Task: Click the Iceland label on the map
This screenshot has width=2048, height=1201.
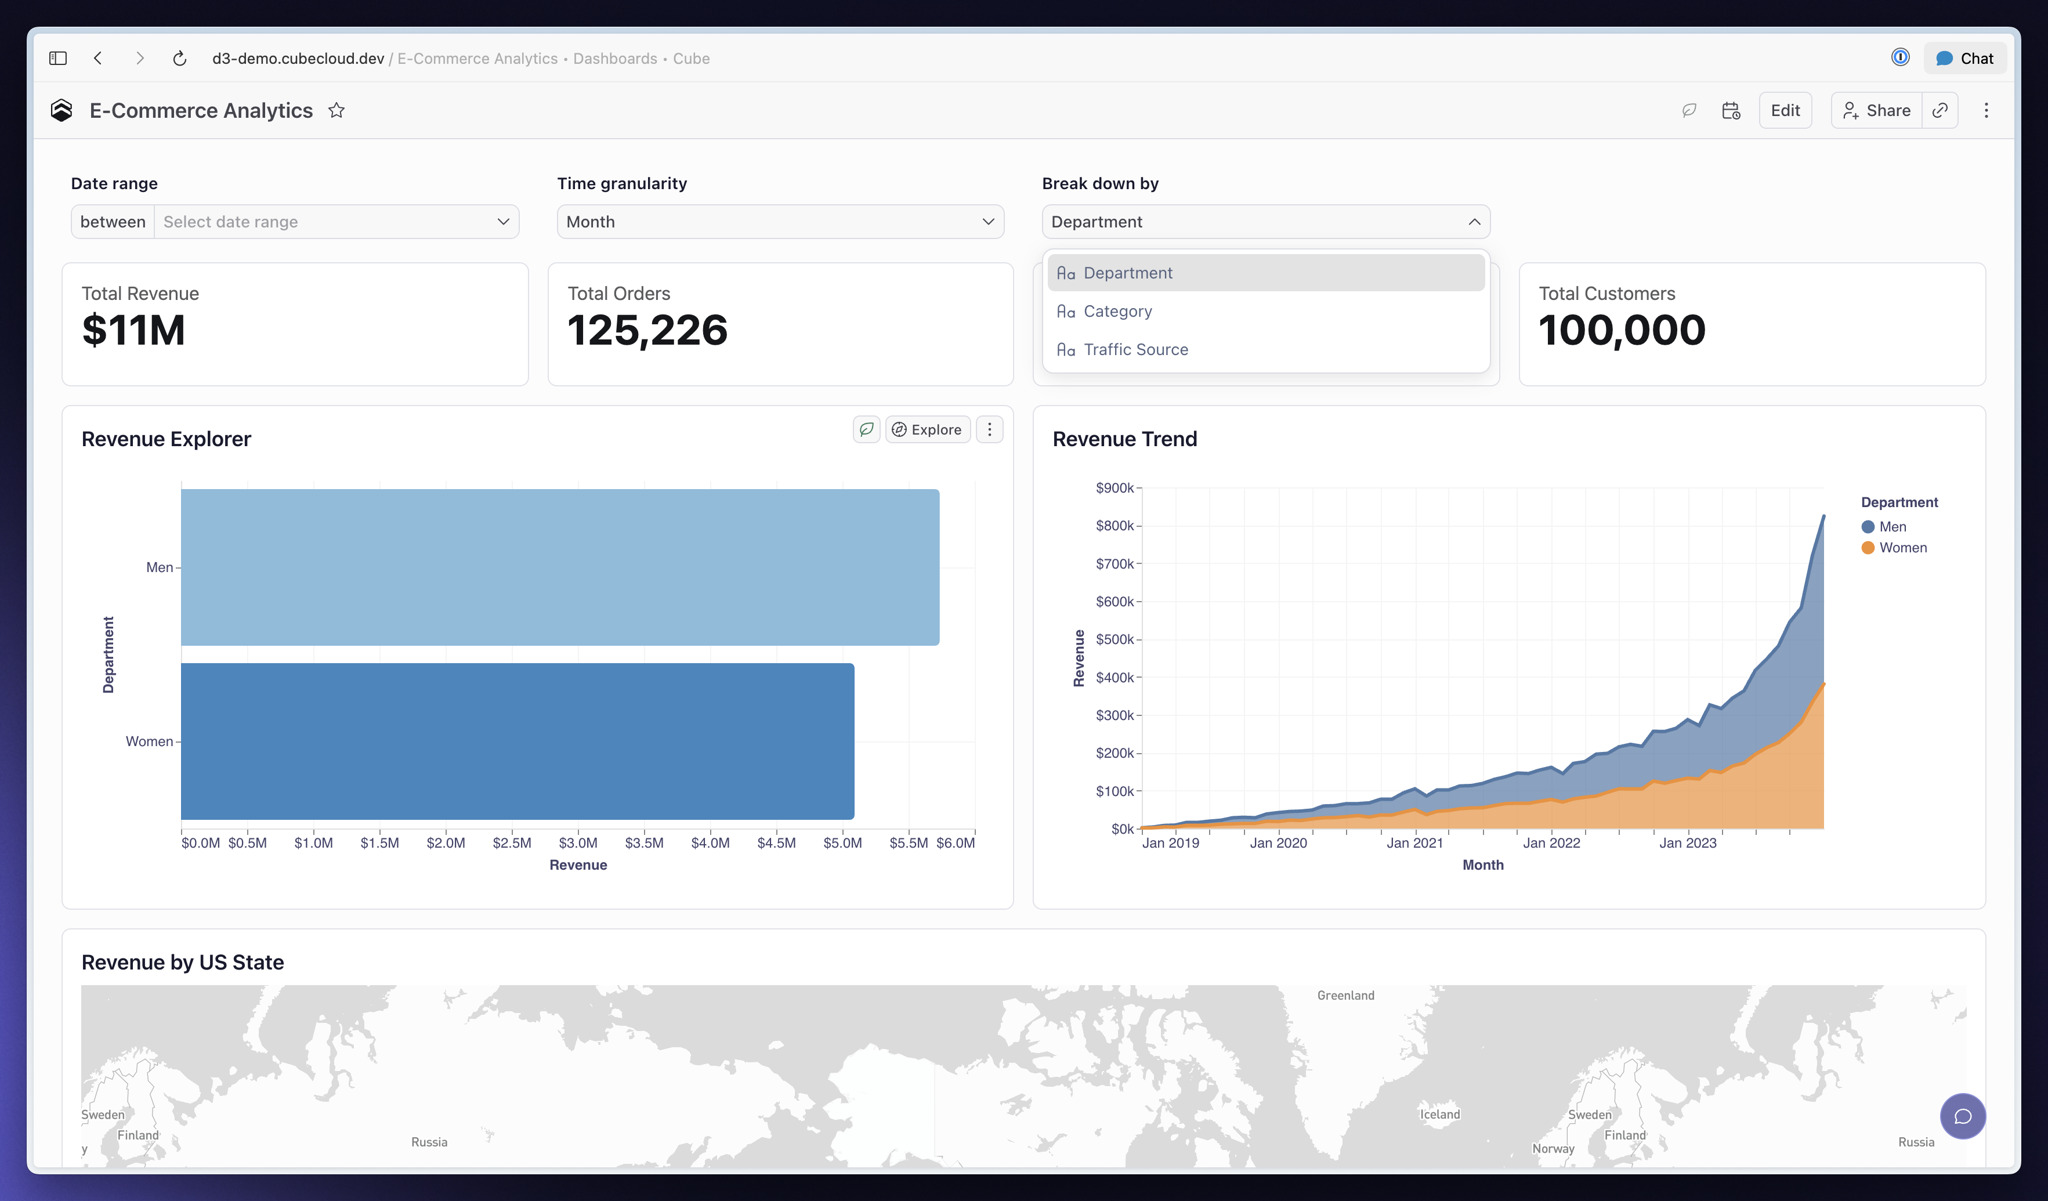Action: point(1440,1114)
